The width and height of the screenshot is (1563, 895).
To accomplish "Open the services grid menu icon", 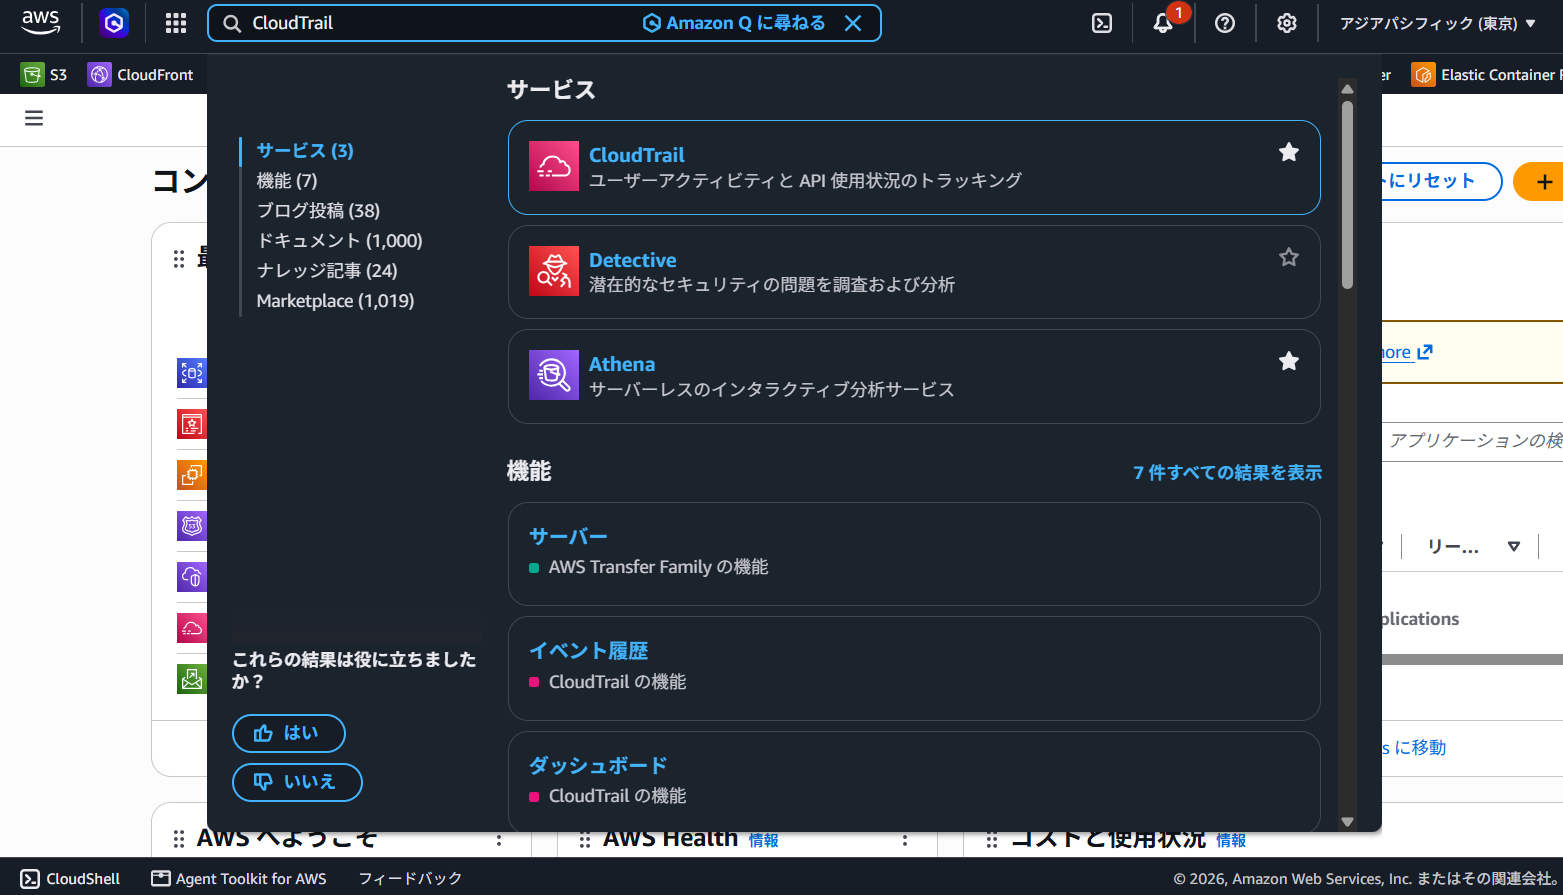I will 176,23.
